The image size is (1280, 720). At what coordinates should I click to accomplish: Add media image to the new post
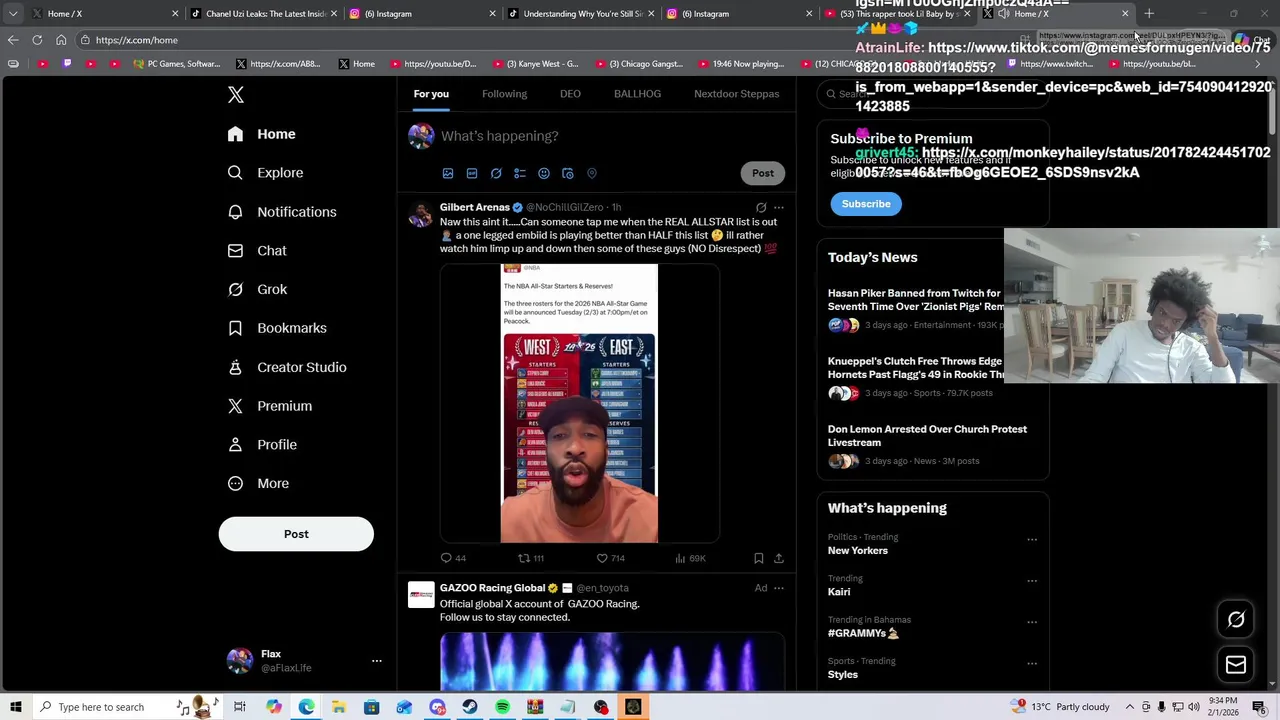[448, 174]
